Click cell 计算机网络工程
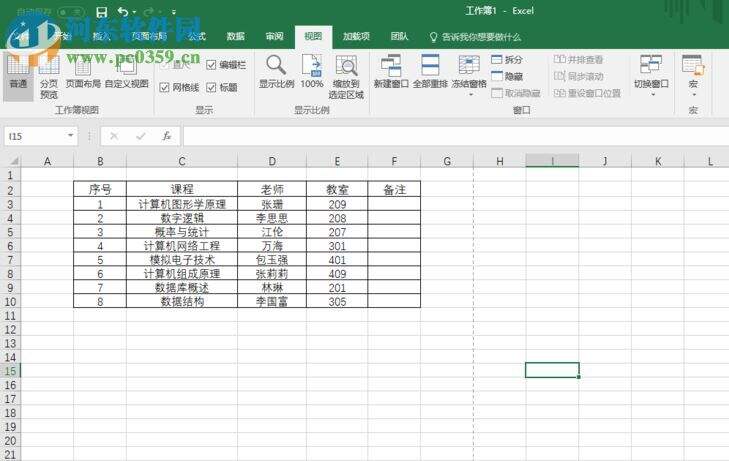The image size is (729, 461). click(182, 246)
